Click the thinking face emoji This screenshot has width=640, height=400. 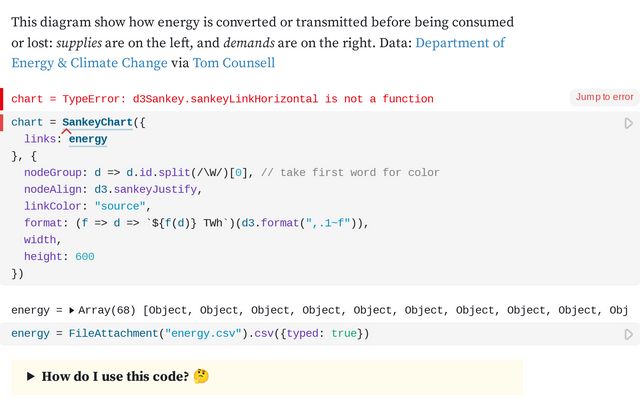tap(201, 377)
